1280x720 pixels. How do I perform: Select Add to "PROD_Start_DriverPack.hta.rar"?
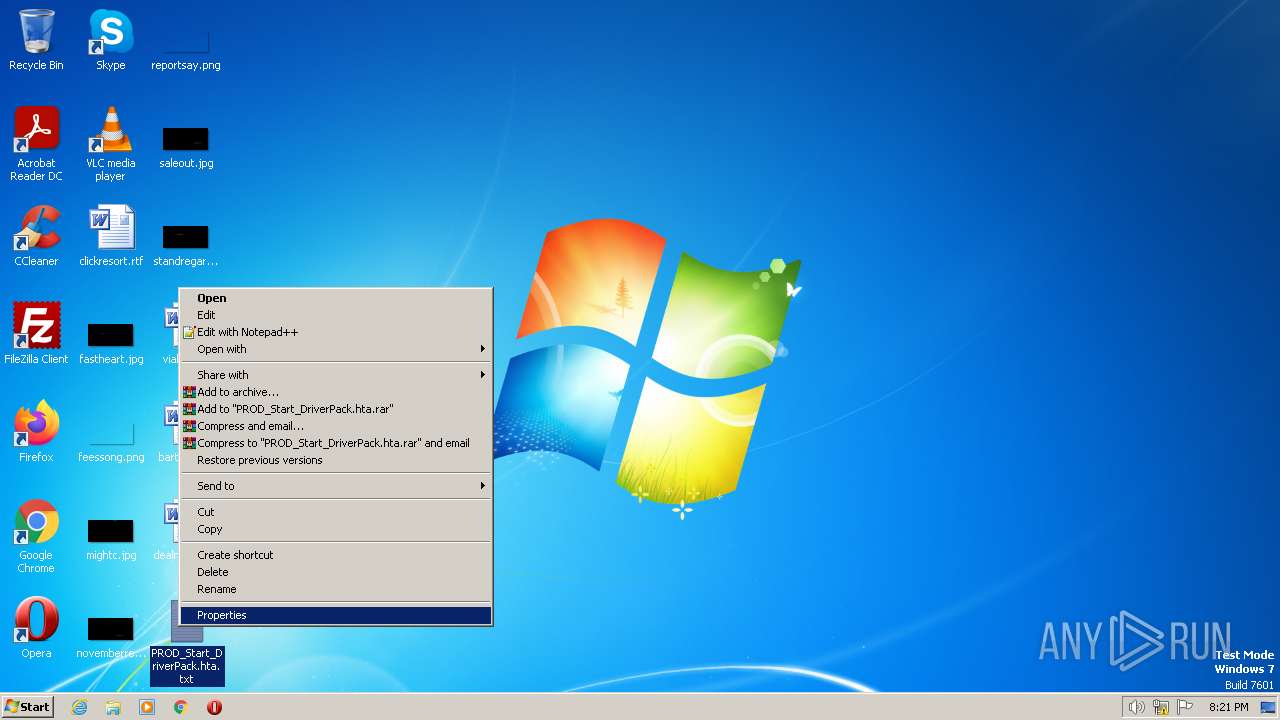[336, 409]
